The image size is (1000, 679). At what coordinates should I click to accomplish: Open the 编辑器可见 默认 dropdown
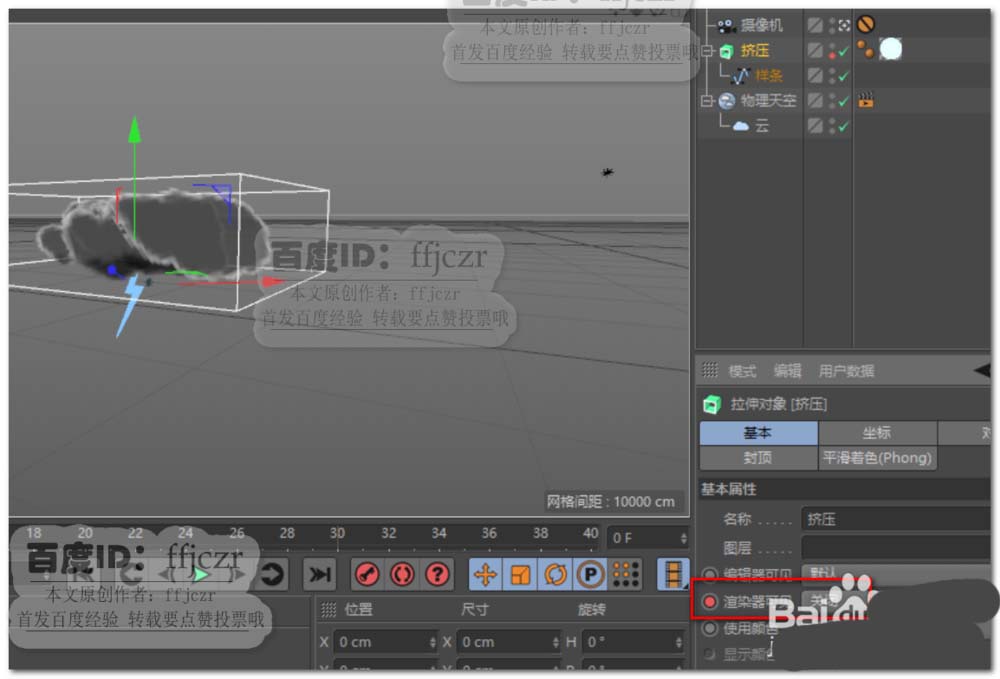pos(896,573)
